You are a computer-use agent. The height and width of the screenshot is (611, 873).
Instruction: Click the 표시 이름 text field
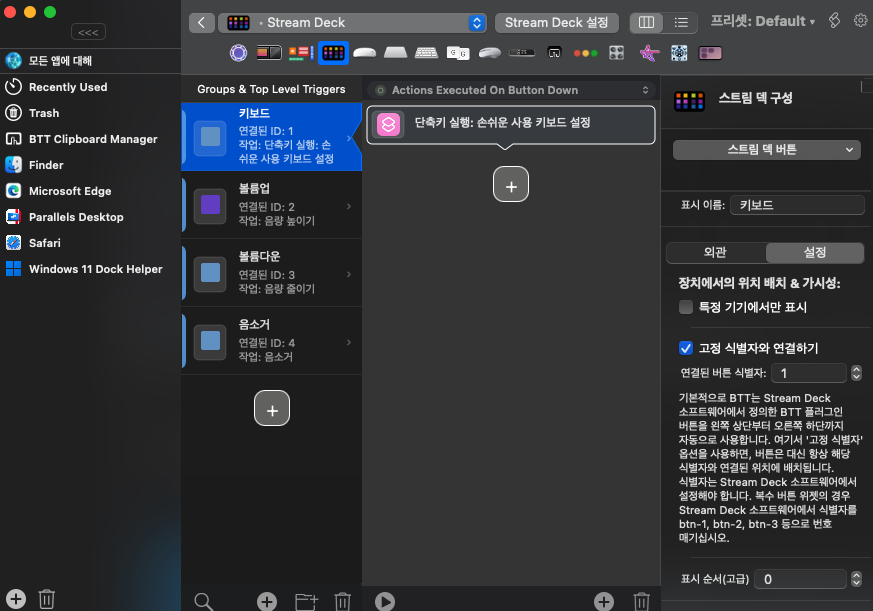tap(796, 205)
